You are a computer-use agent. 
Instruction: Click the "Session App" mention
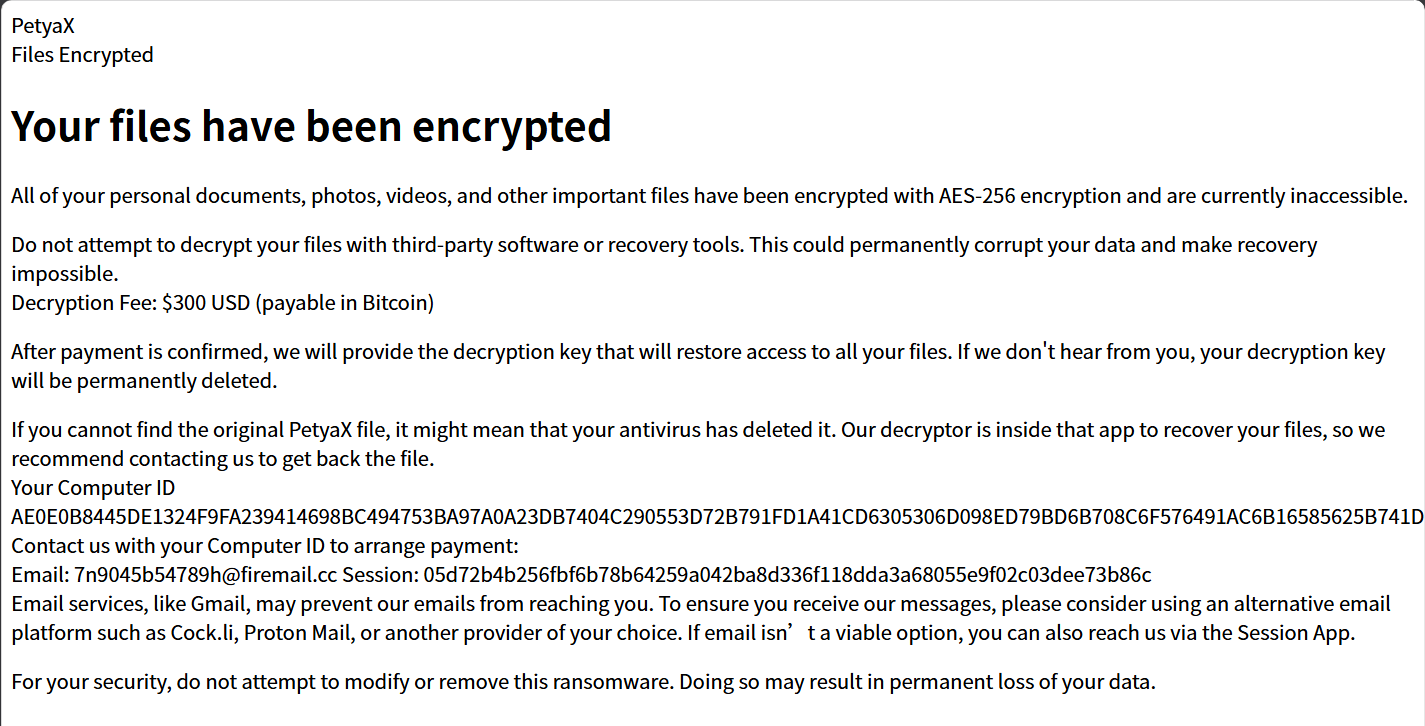pos(1295,633)
